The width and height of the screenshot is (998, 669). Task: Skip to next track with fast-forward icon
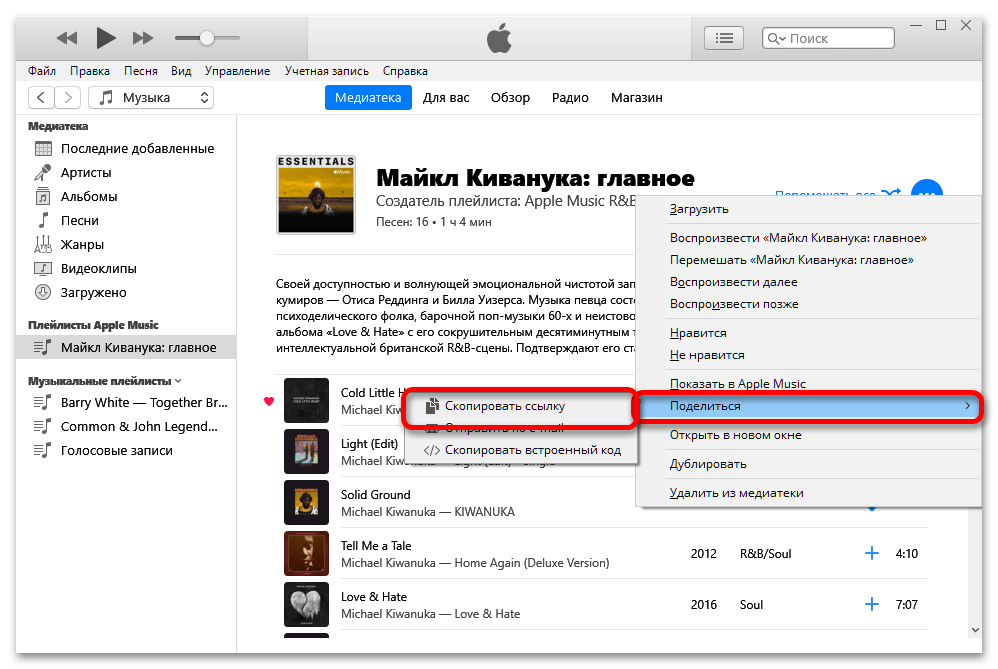click(x=143, y=38)
